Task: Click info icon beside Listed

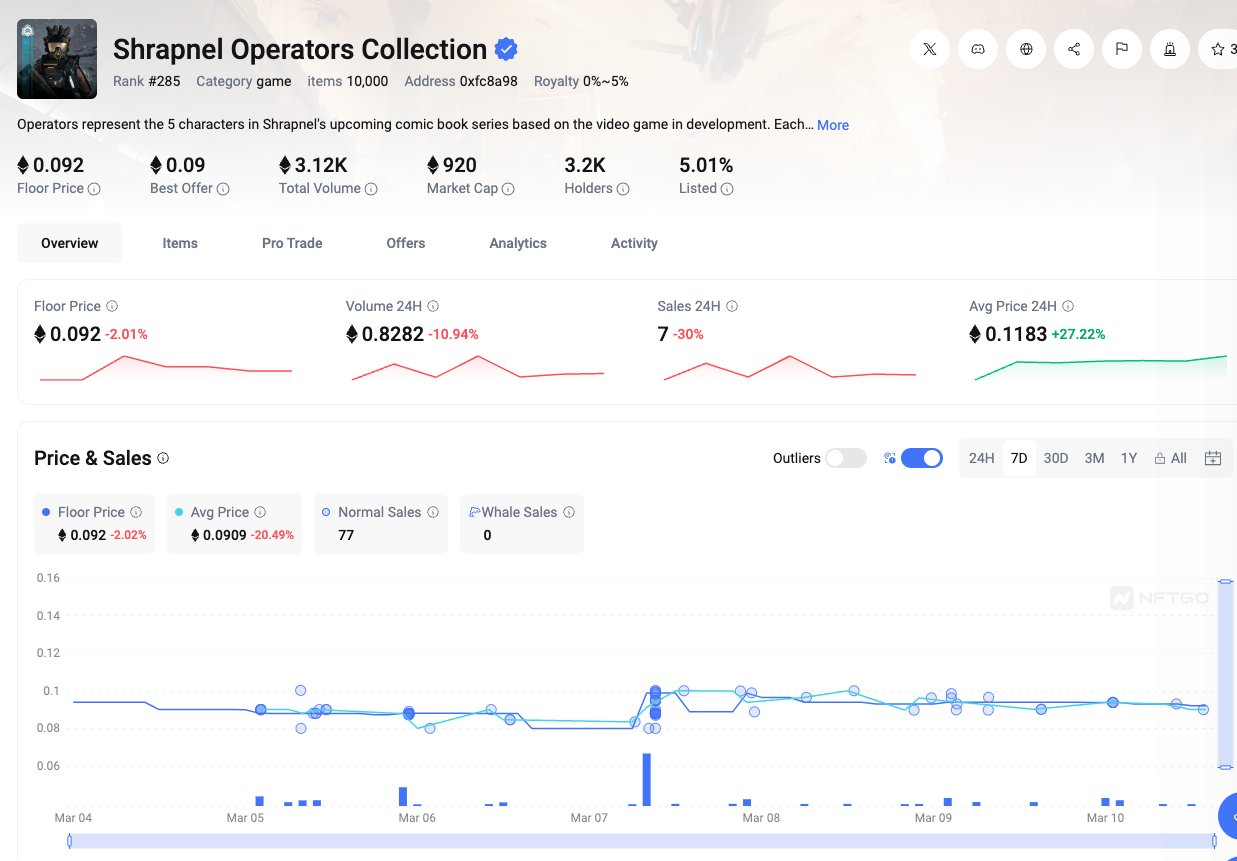Action: point(727,189)
